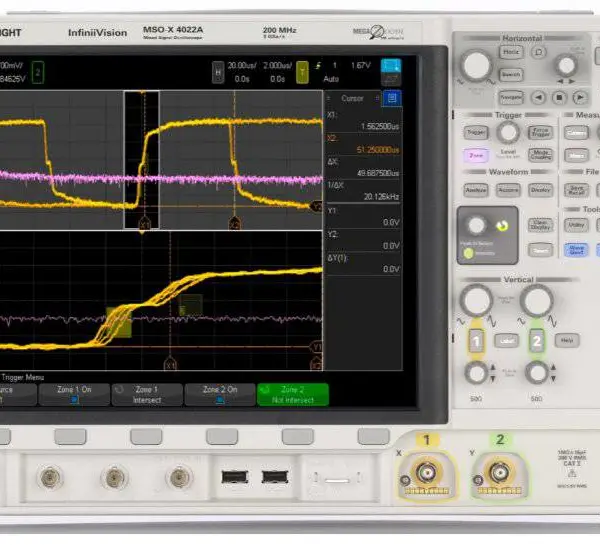The image size is (600, 545).
Task: Push the Horiz button in Horizontal section
Action: pyautogui.click(x=511, y=52)
